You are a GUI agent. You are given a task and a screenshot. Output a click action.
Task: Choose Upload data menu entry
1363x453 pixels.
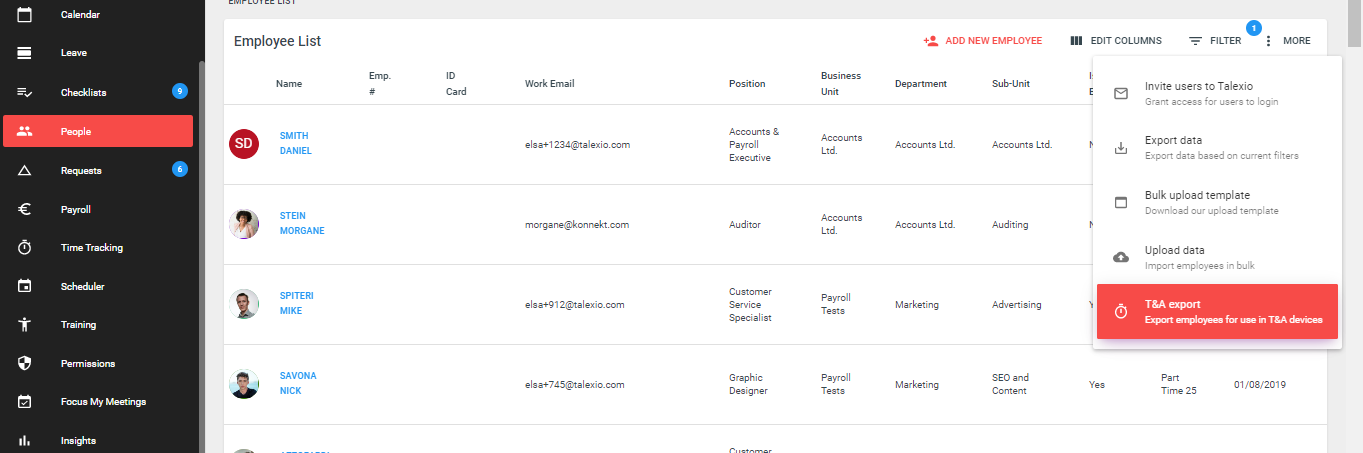(1215, 257)
